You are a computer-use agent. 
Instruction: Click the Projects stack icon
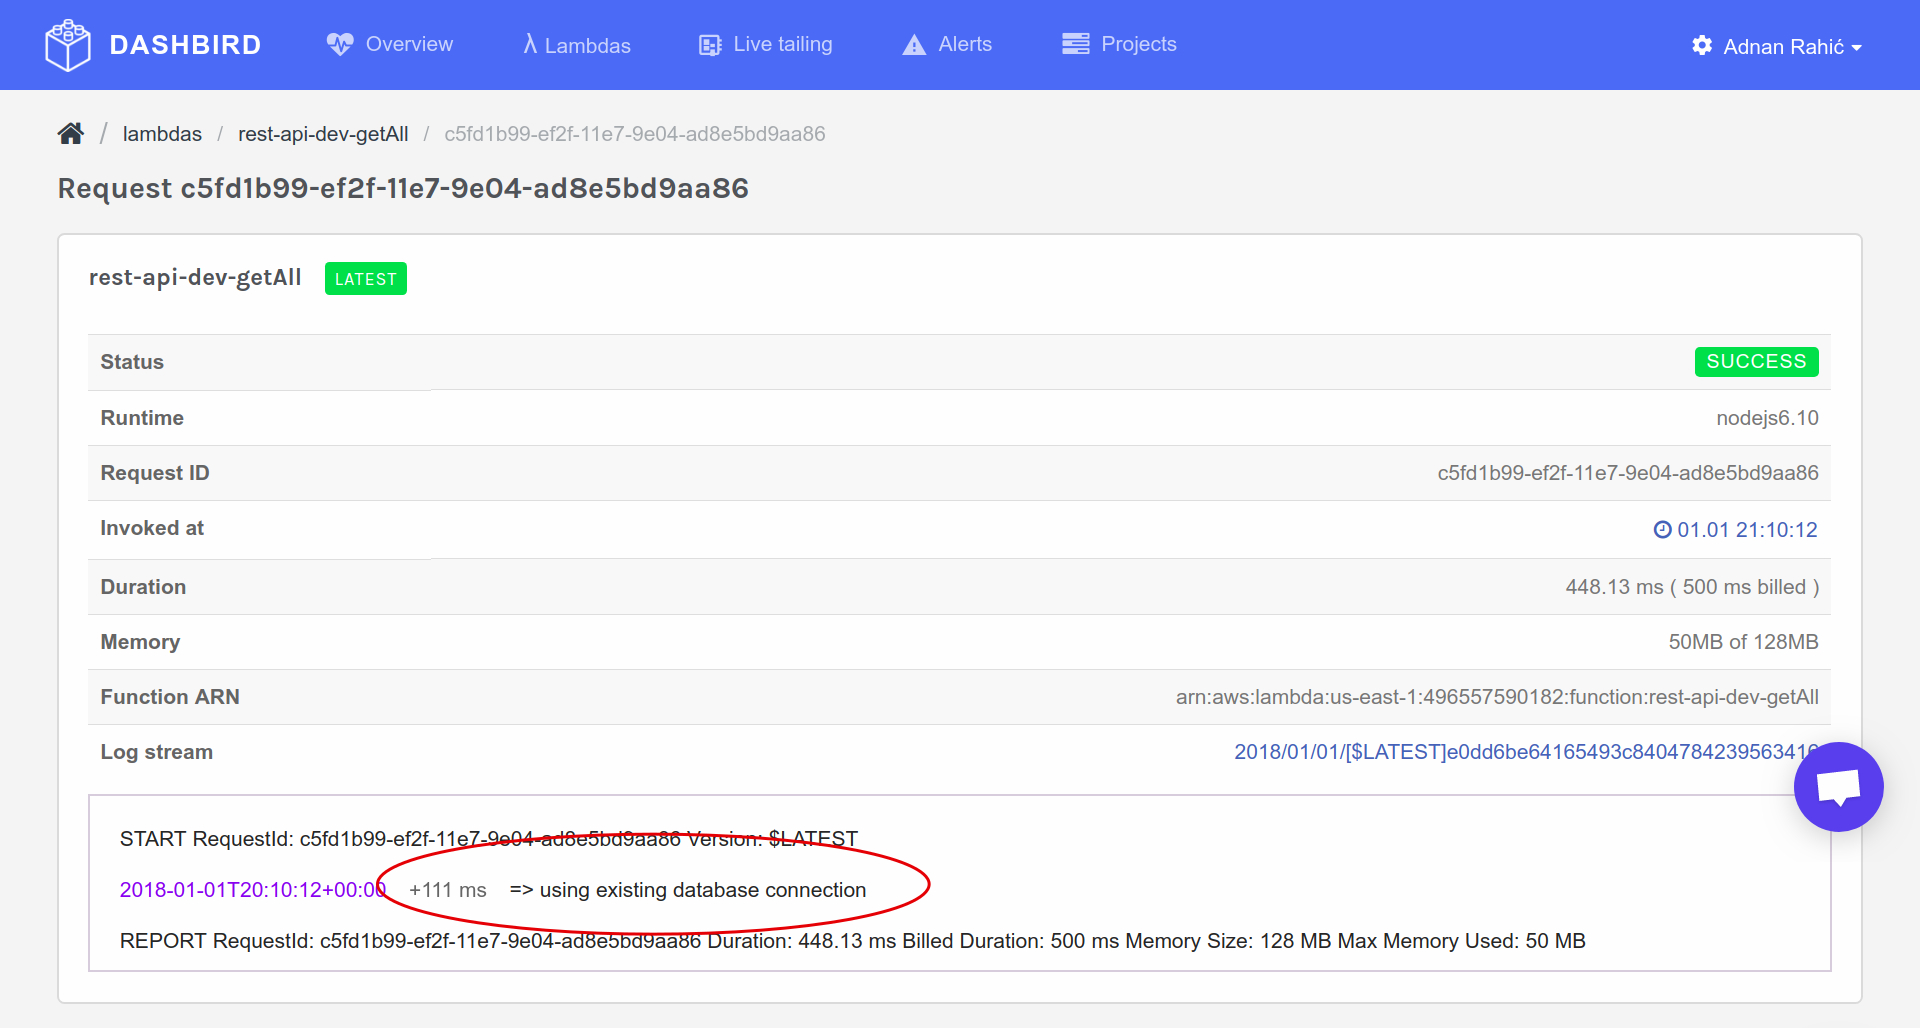coord(1076,44)
